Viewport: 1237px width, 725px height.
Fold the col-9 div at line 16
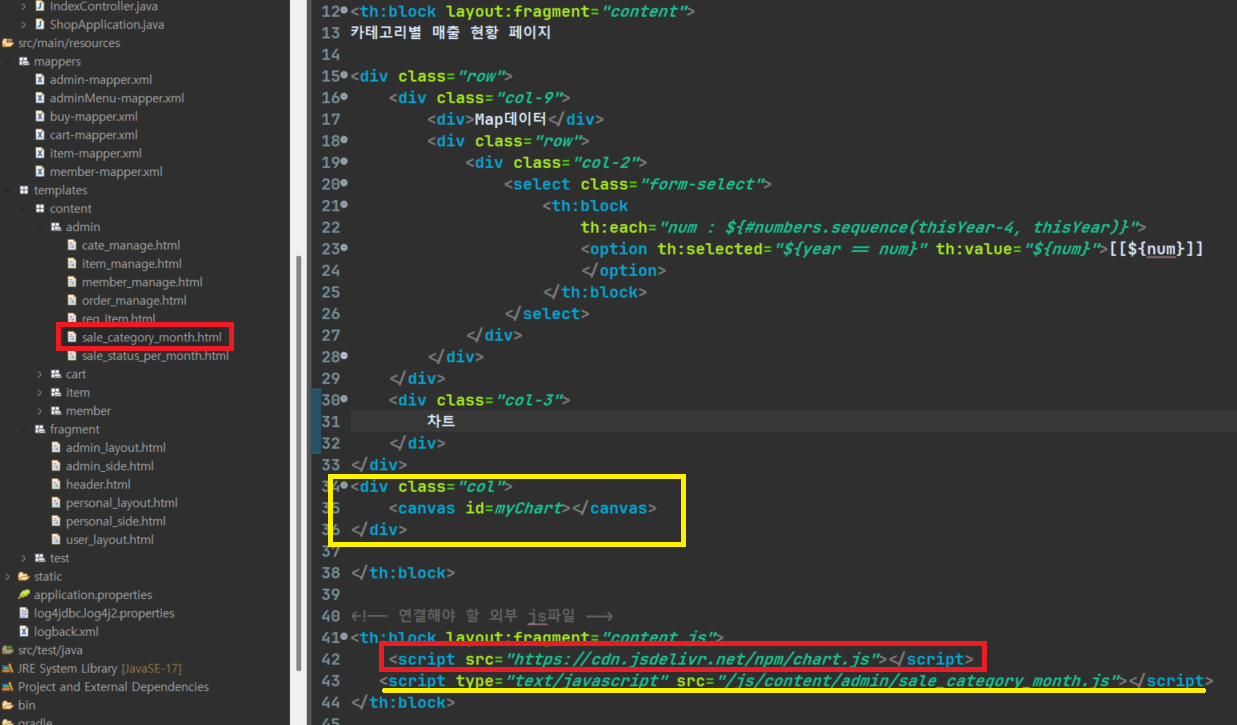point(345,98)
